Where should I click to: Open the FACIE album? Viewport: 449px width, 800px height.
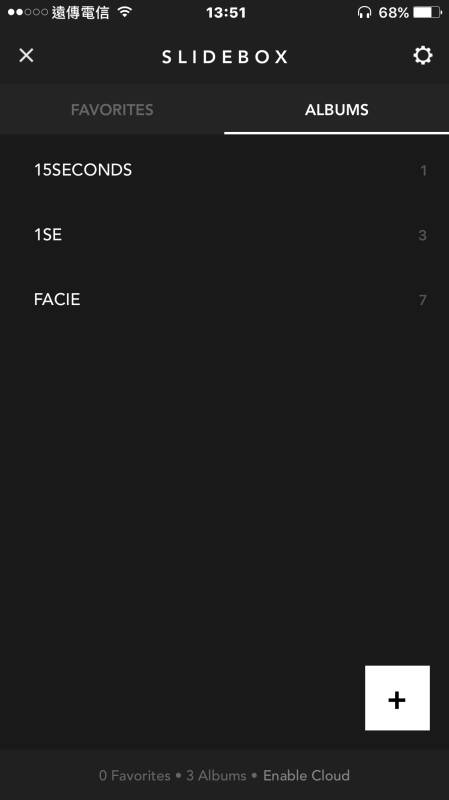pyautogui.click(x=224, y=299)
